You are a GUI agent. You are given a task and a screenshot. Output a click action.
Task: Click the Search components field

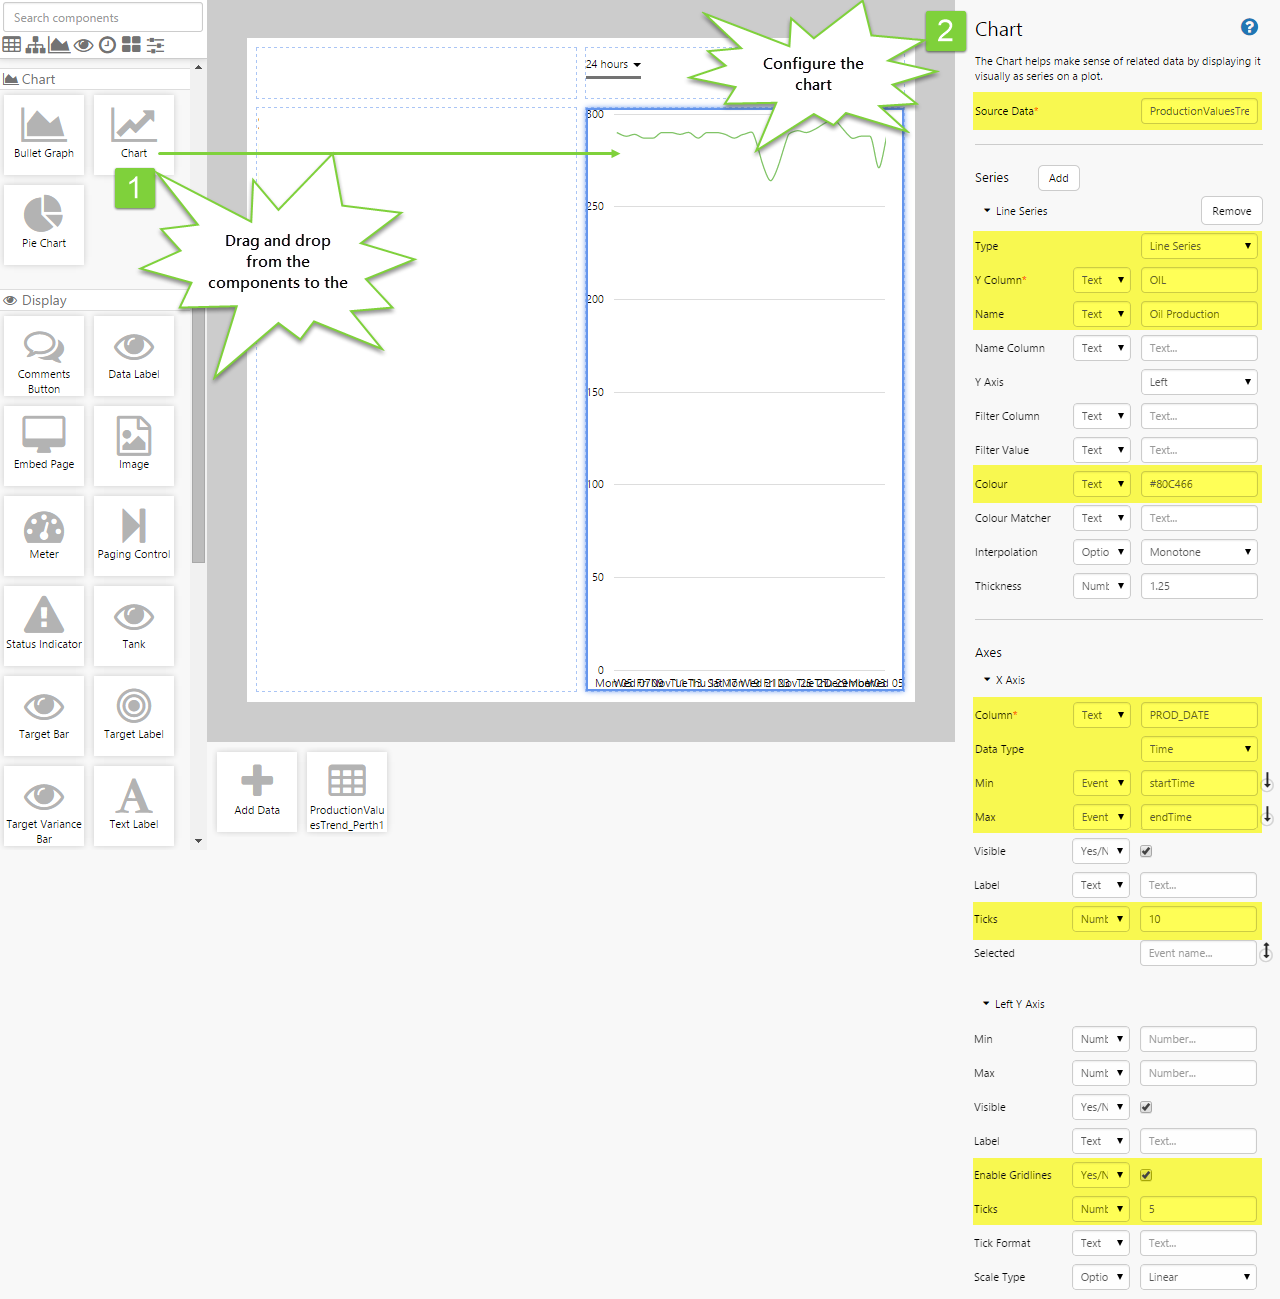(103, 17)
